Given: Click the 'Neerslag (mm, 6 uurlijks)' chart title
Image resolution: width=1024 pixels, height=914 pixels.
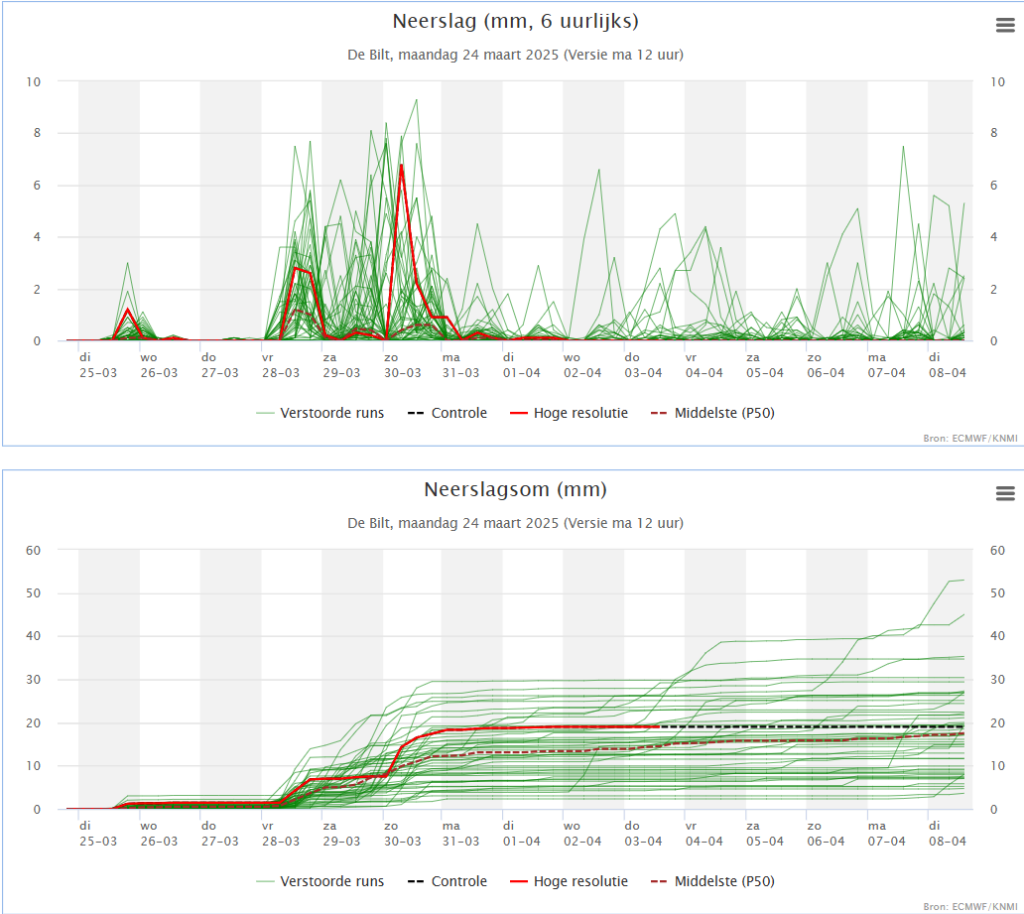Looking at the screenshot, I should (515, 22).
